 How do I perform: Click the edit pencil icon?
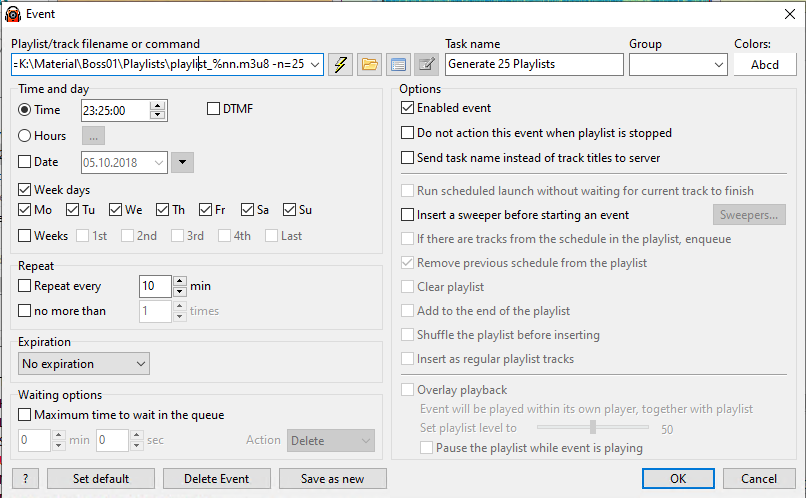click(x=427, y=64)
